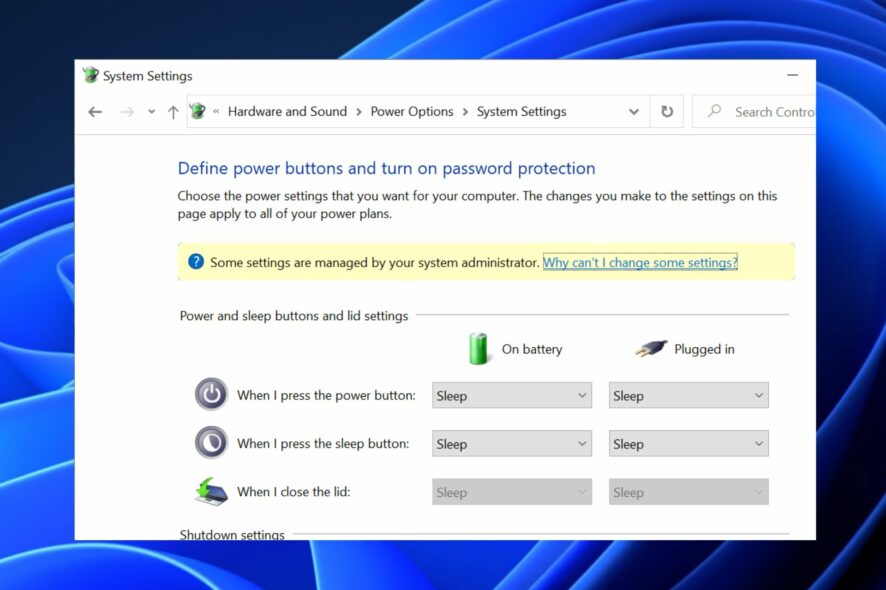The image size is (886, 590).
Task: Click the power plug icon
Action: (x=651, y=349)
